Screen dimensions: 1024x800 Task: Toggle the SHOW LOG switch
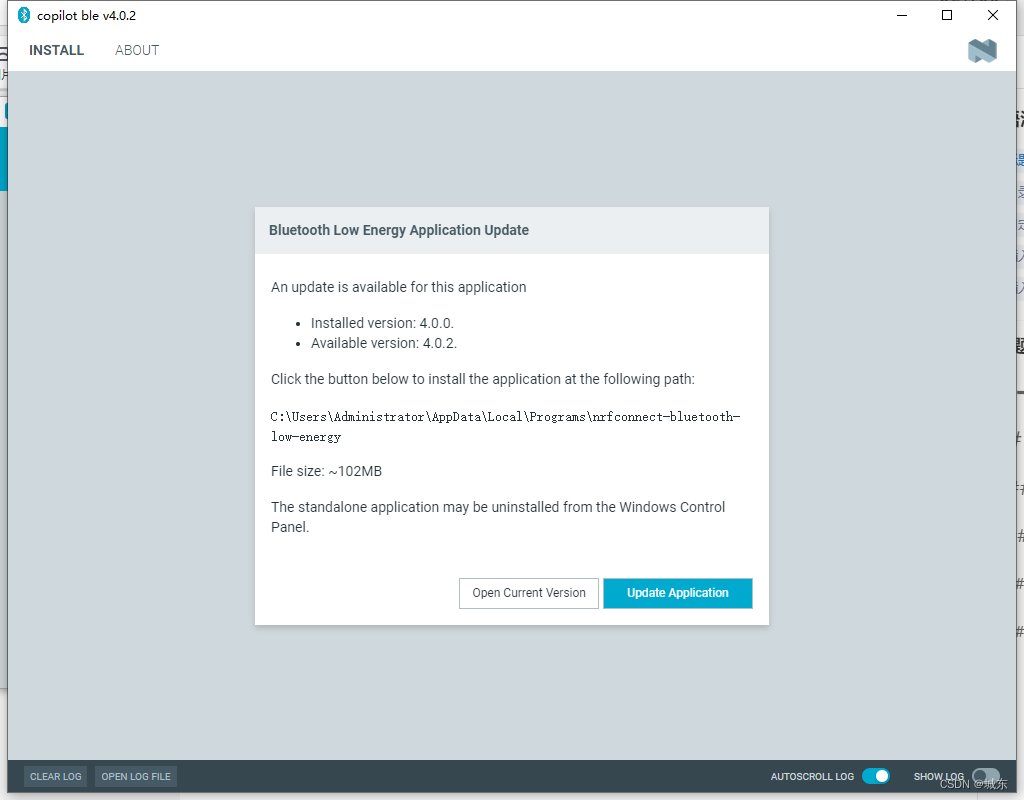click(985, 776)
